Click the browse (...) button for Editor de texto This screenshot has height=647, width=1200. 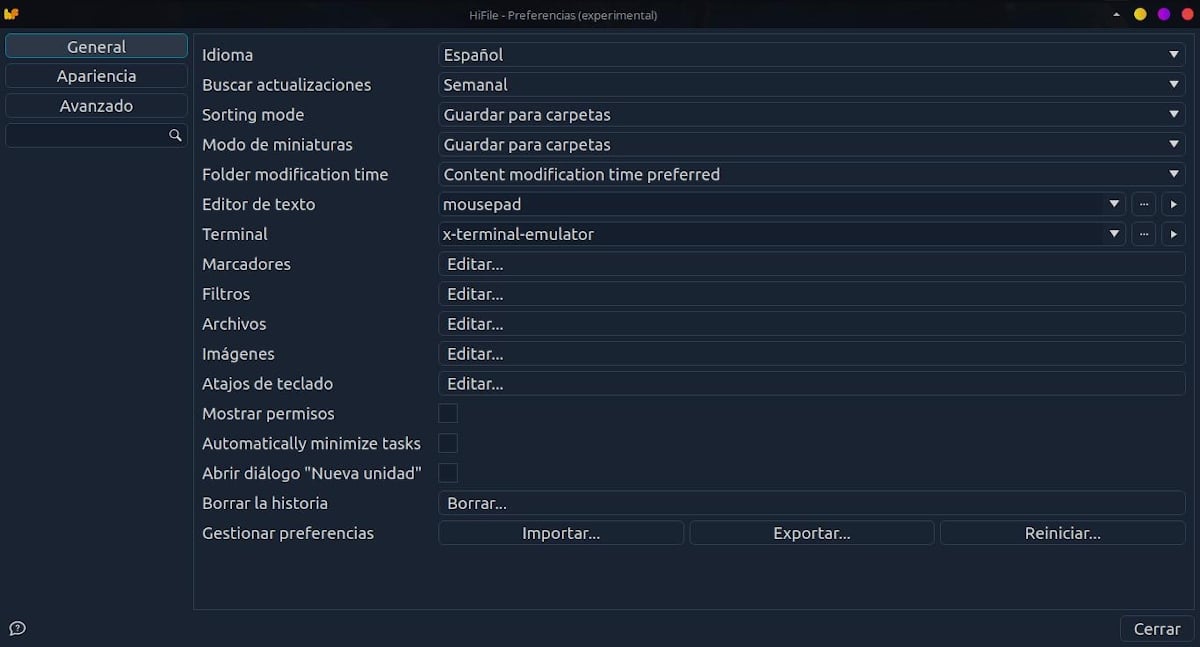pos(1144,204)
